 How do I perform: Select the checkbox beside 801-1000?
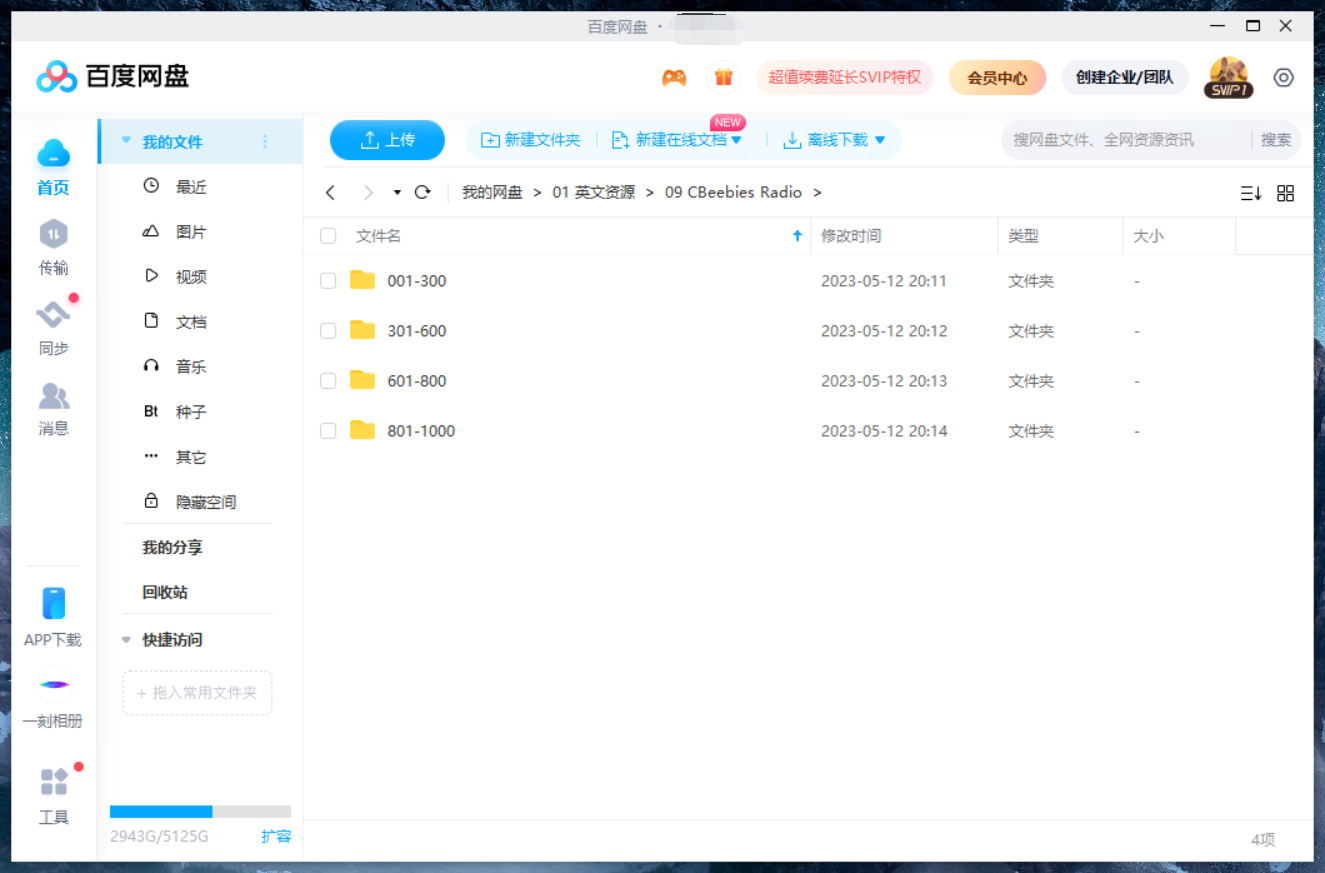[328, 431]
